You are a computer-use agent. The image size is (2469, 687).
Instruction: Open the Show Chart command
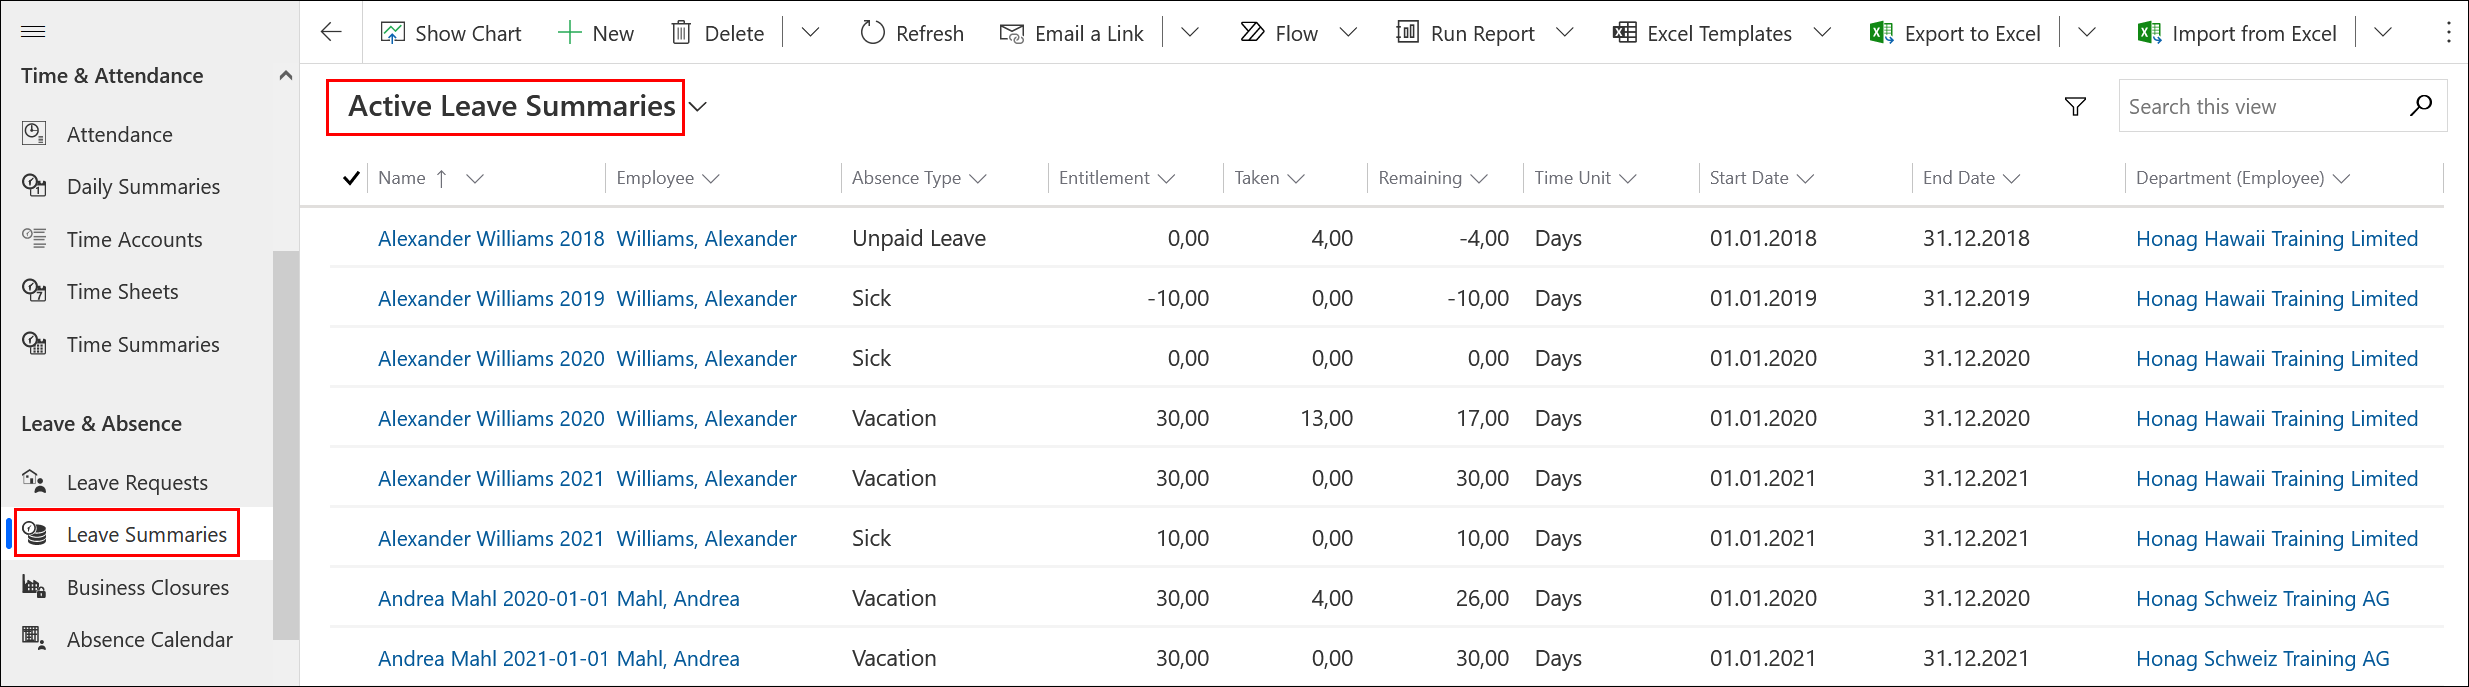(451, 33)
